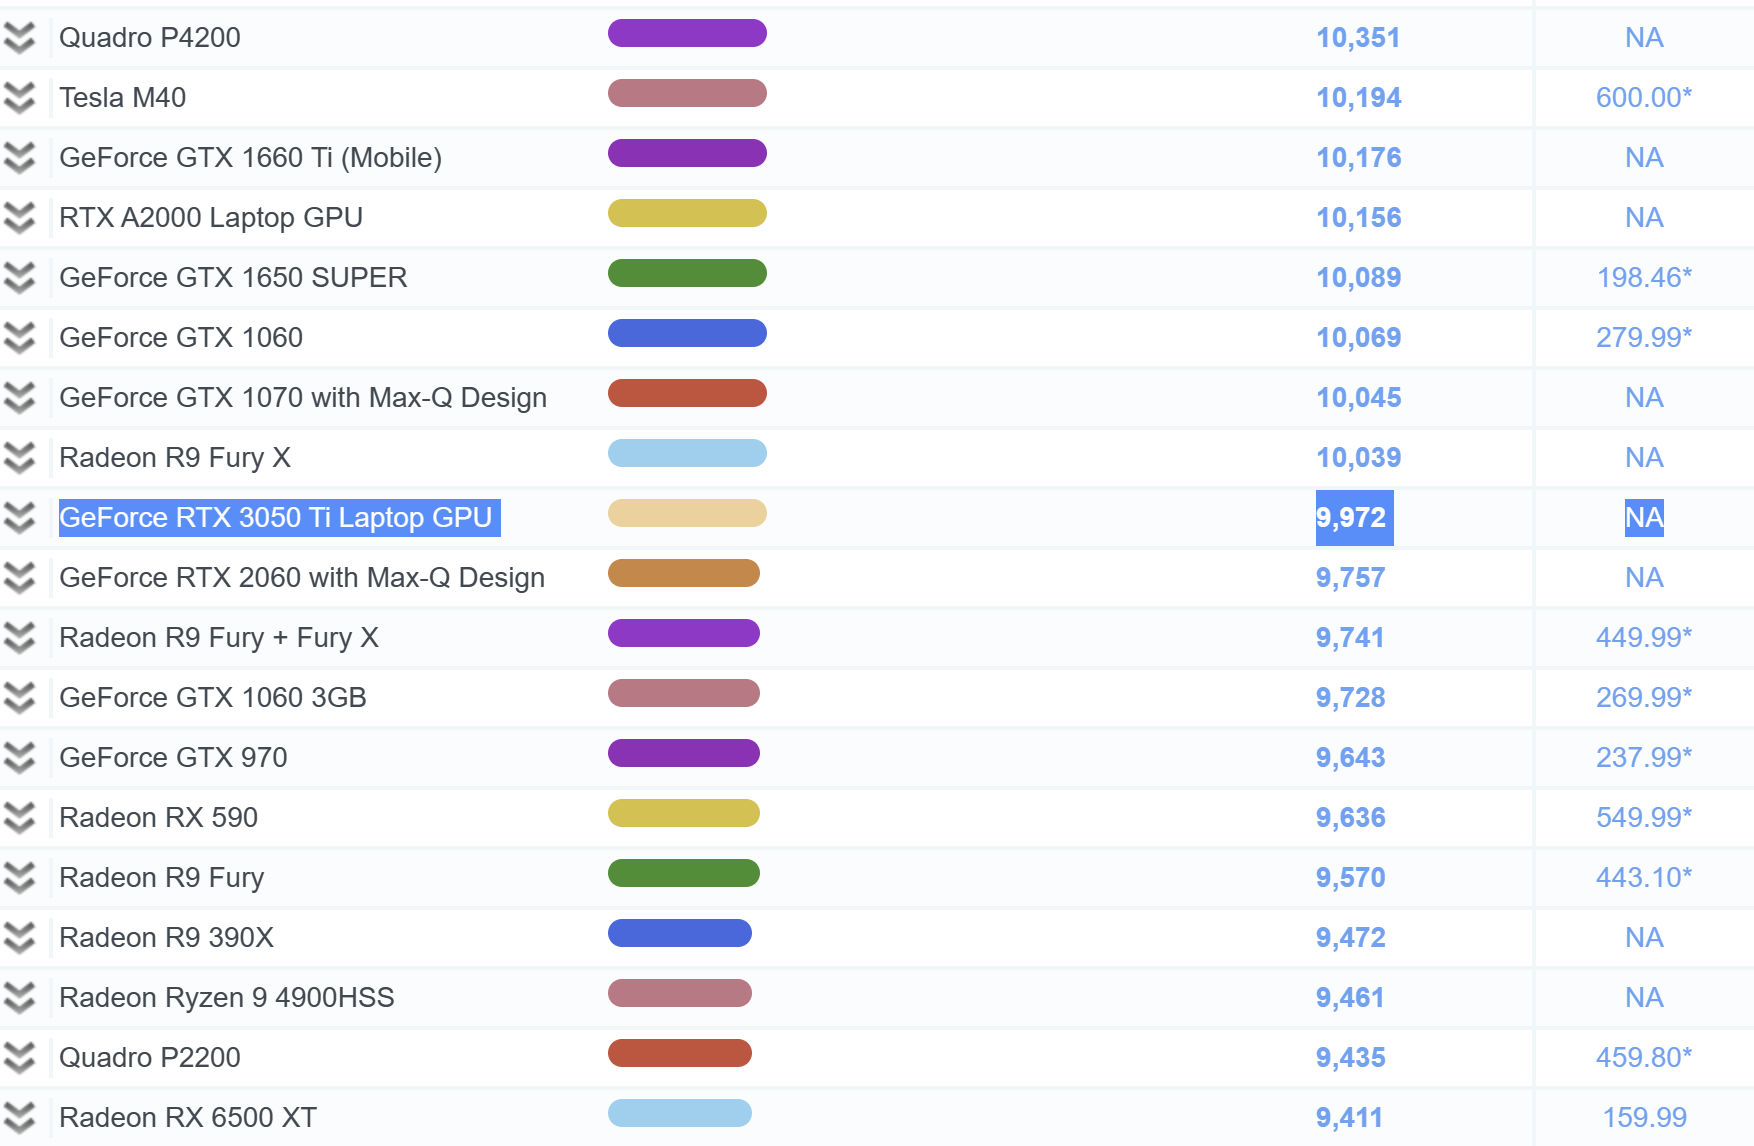Expand the Radeon R9 390X row chevron

pyautogui.click(x=19, y=938)
